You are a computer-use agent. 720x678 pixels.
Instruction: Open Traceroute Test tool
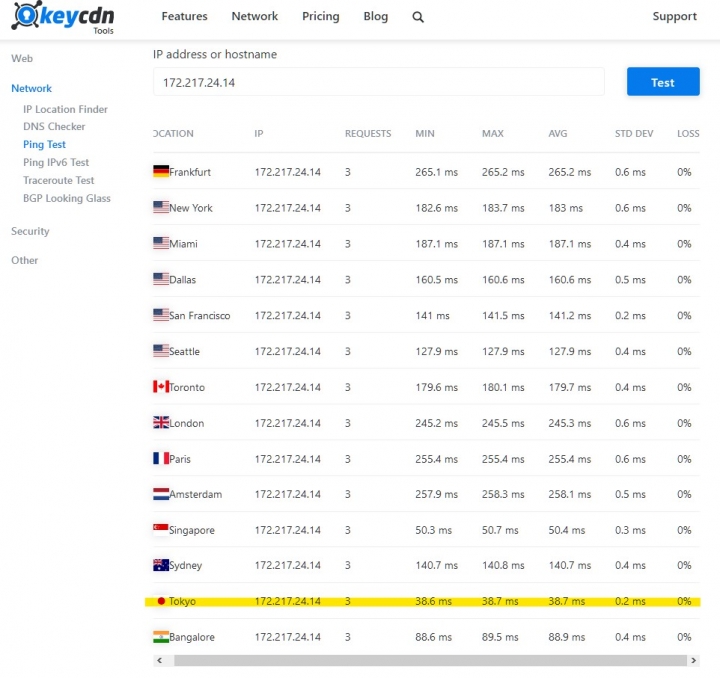pos(58,180)
